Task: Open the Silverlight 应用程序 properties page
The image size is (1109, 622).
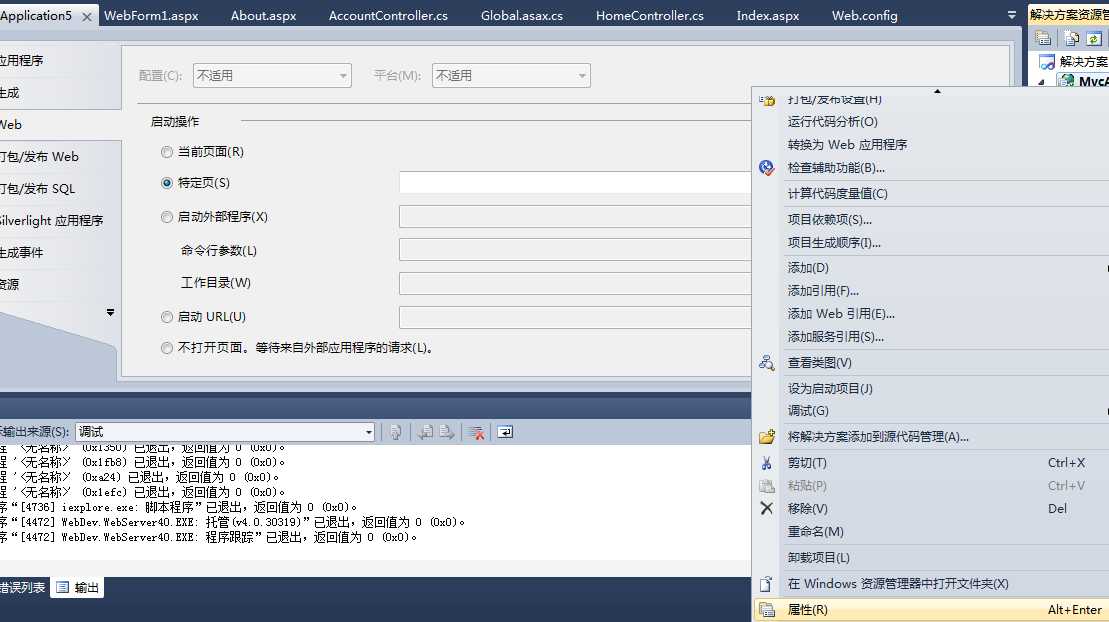Action: [59, 220]
